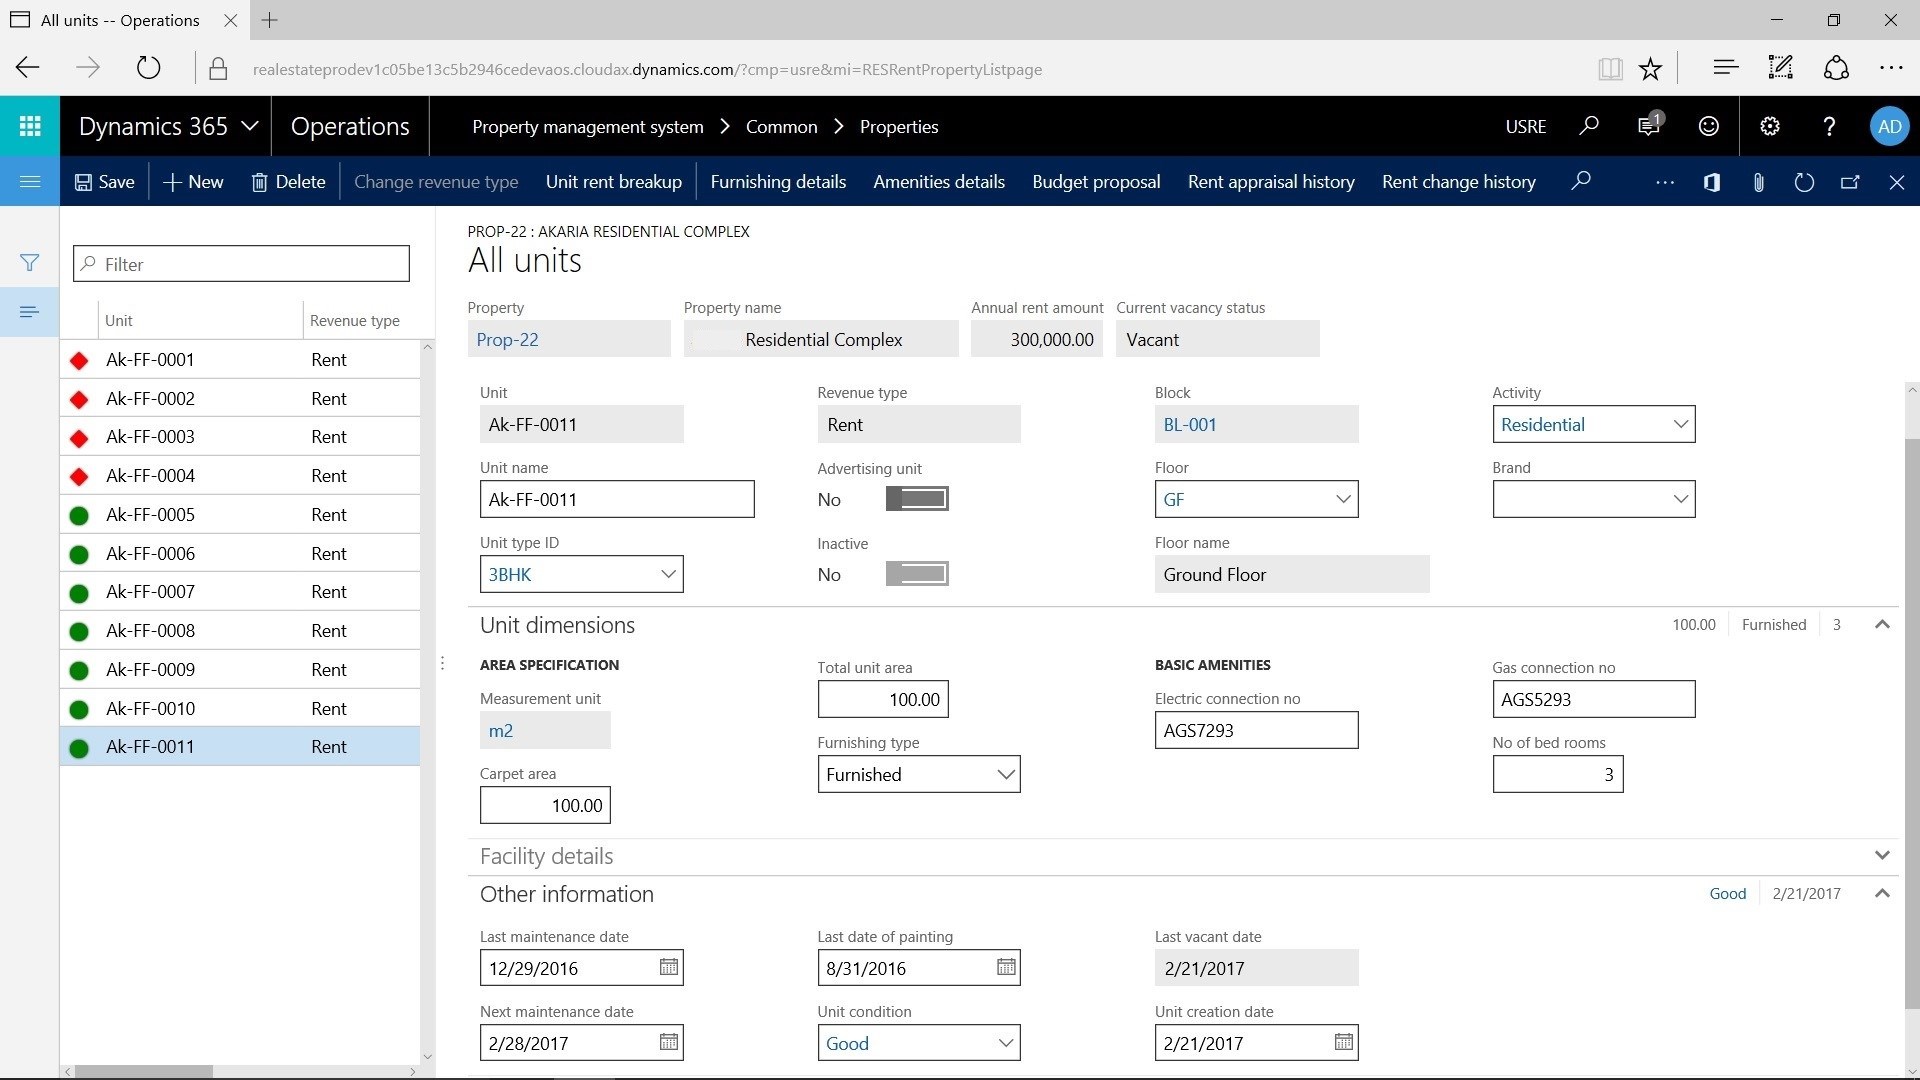The height and width of the screenshot is (1080, 1920).
Task: Toggle the Inactive switch
Action: [x=917, y=574]
